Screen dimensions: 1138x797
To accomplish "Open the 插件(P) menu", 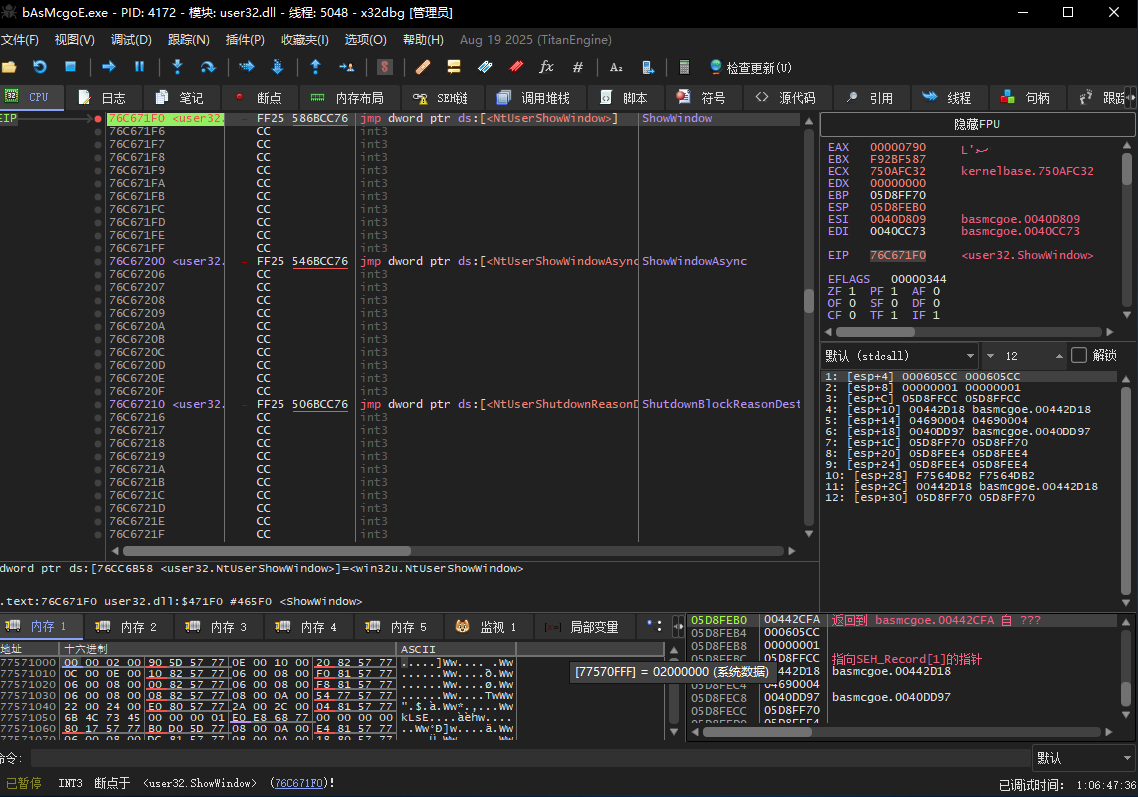I will [x=245, y=40].
